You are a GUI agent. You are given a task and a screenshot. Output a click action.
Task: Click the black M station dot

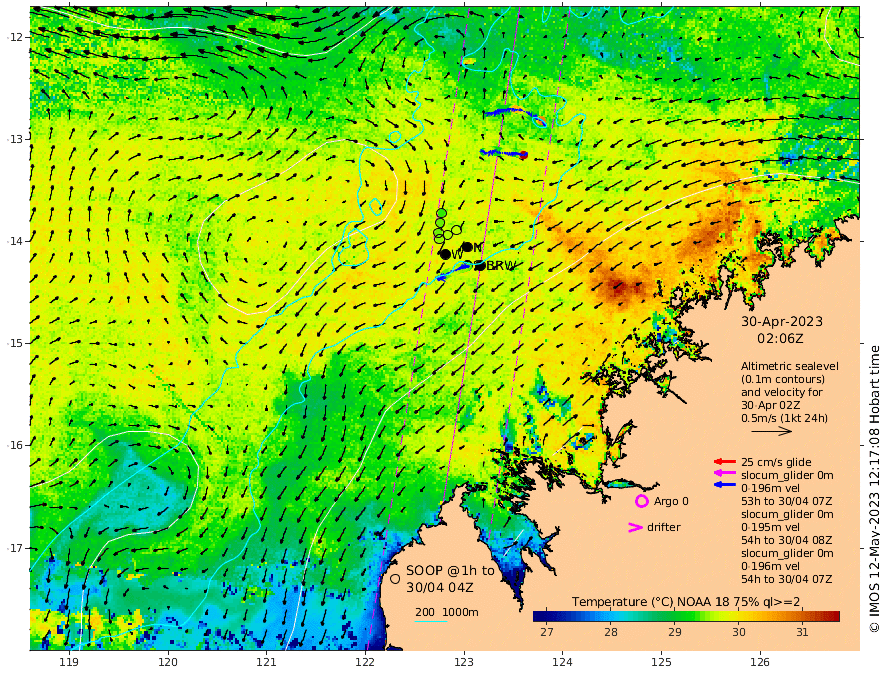pyautogui.click(x=467, y=247)
